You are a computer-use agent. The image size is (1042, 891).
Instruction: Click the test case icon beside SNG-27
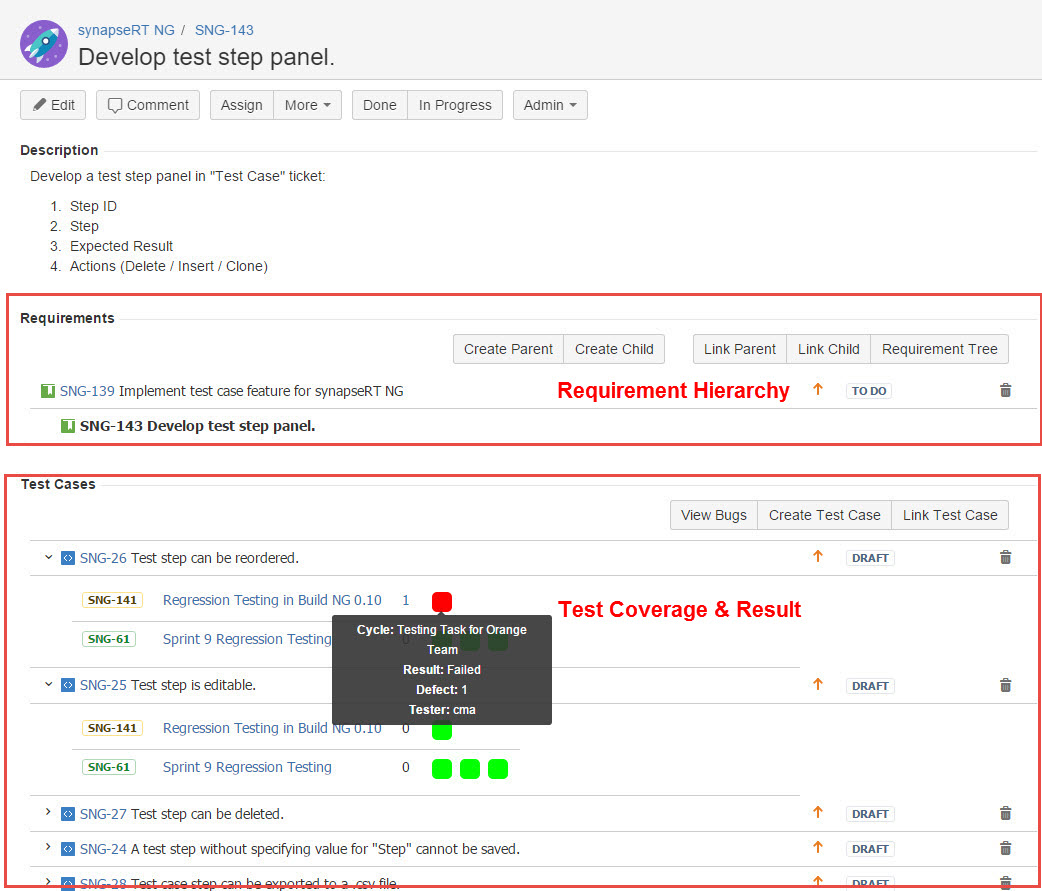(x=68, y=814)
